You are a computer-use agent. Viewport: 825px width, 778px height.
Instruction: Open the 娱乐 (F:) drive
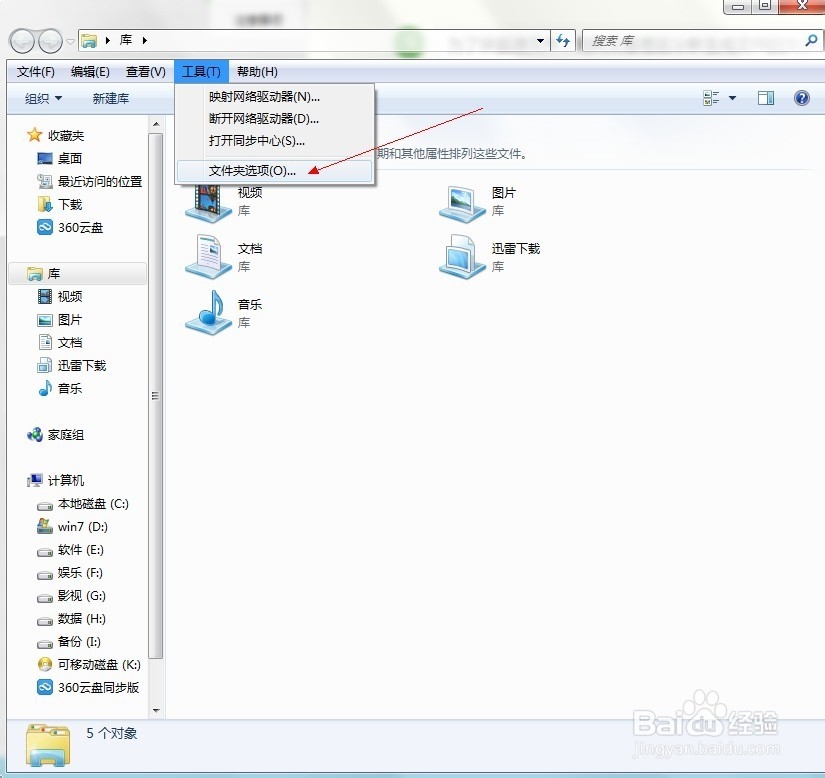69,572
